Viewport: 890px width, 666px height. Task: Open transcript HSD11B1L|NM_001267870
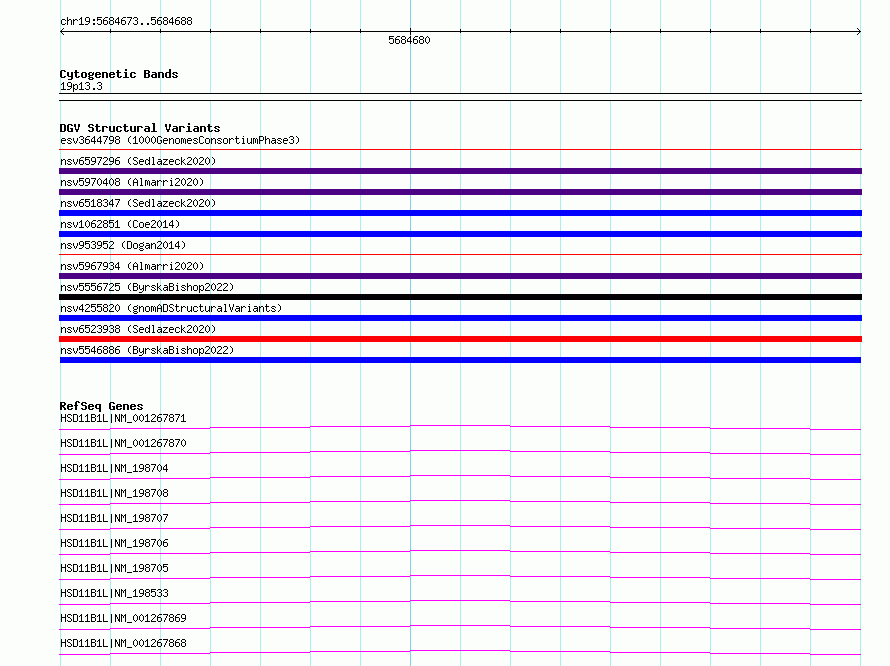coord(123,443)
